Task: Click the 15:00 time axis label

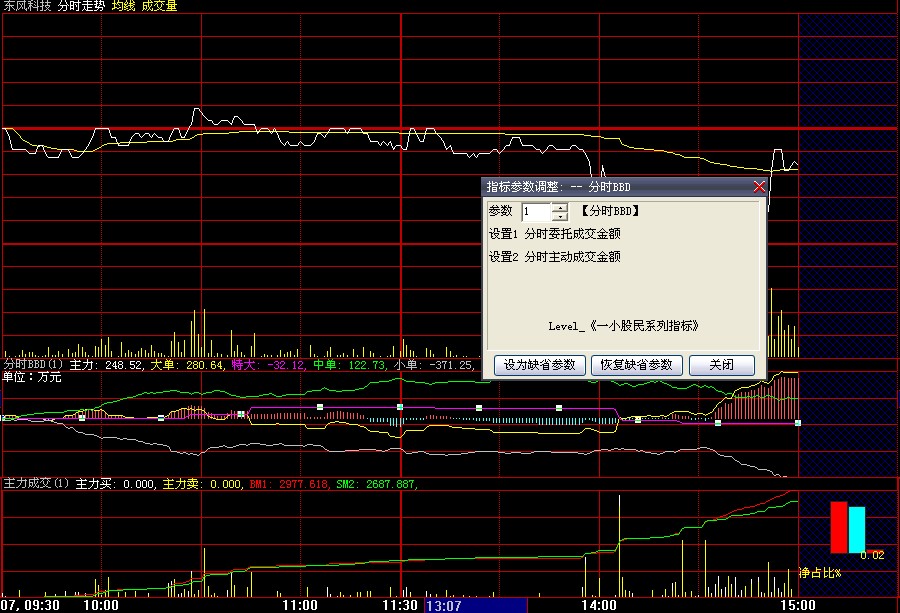Action: pyautogui.click(x=798, y=606)
